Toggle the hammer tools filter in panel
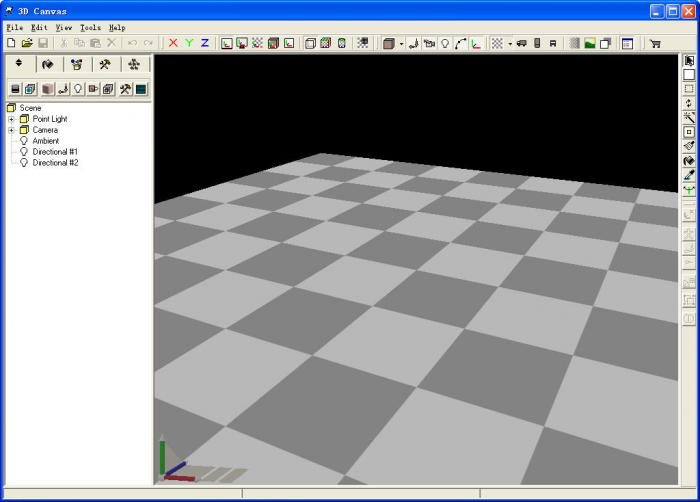 click(125, 89)
